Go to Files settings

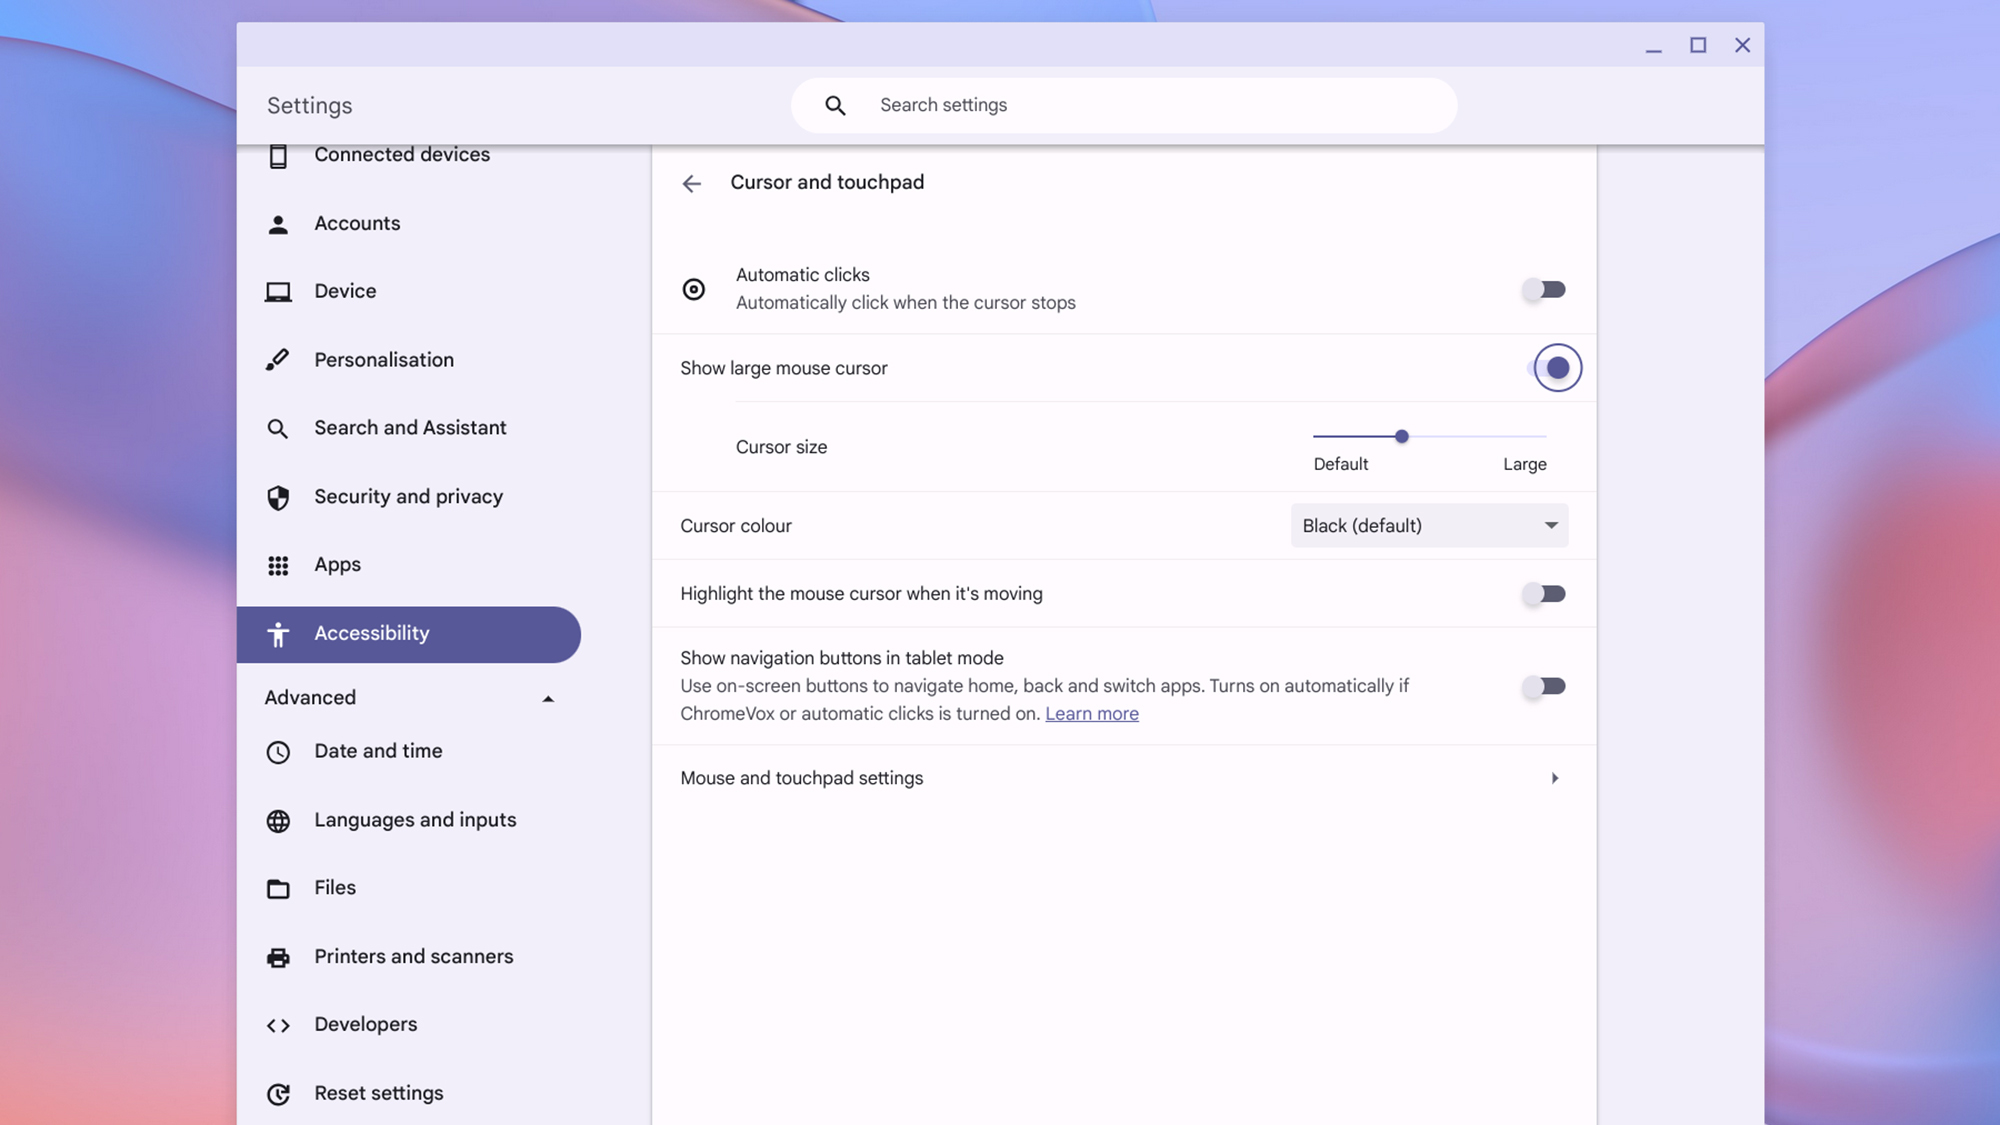335,888
